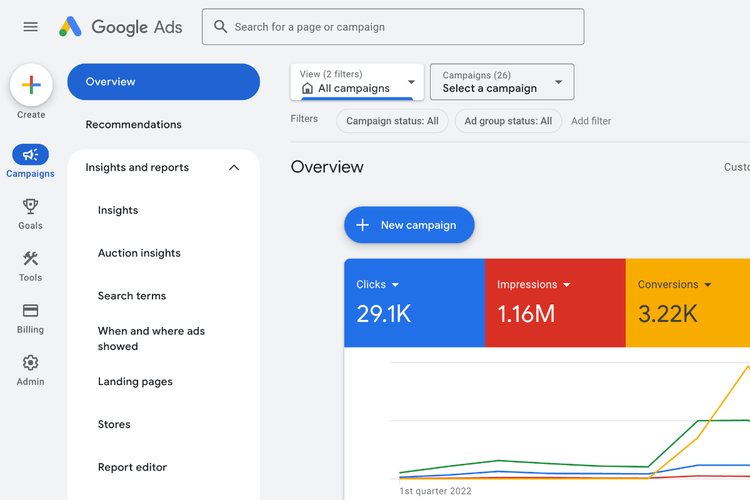Click the Create plus button

(x=31, y=86)
